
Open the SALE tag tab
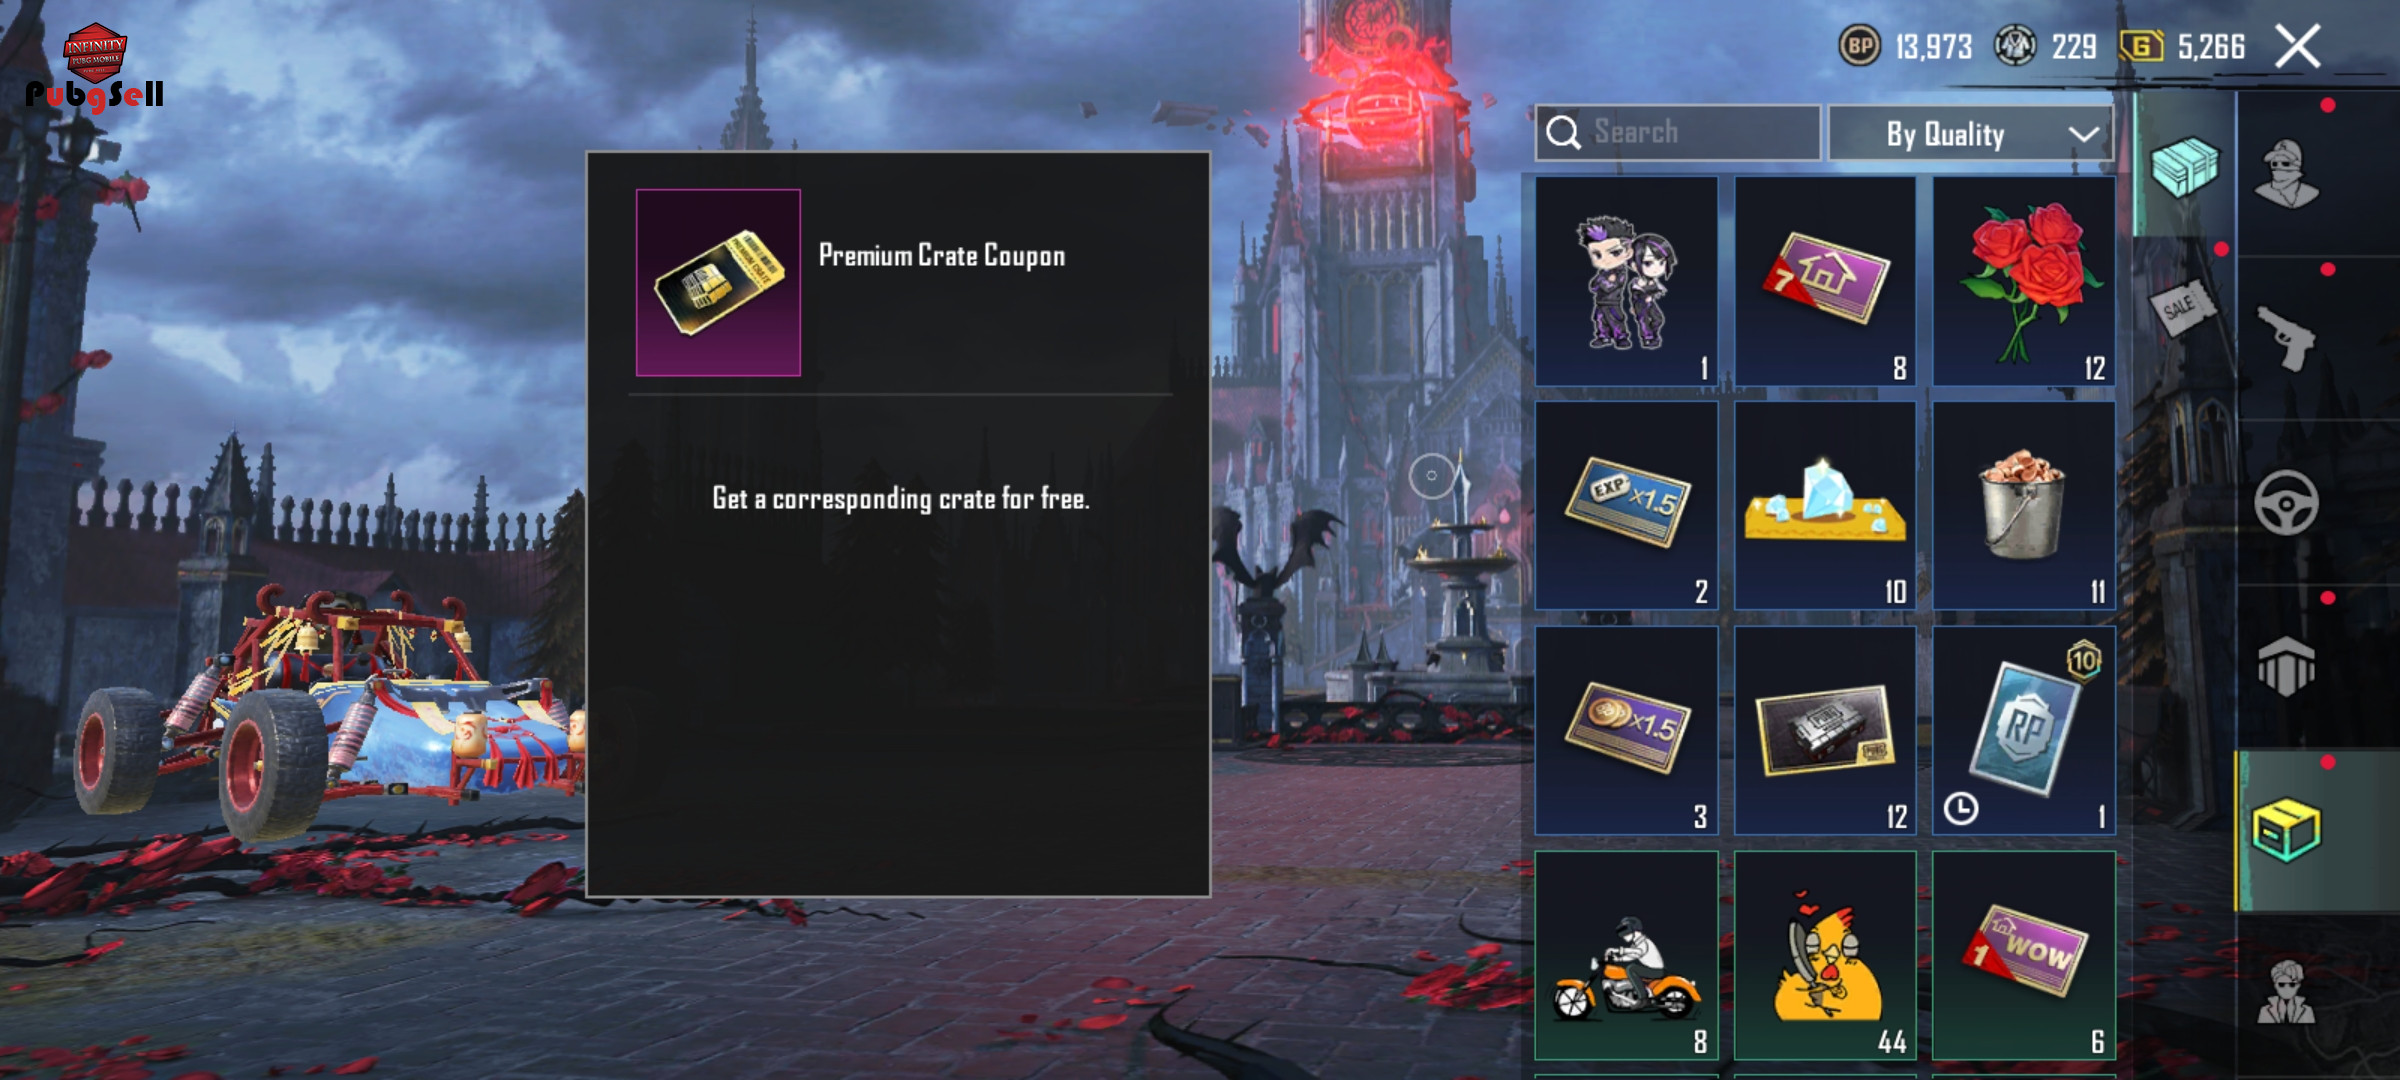click(2183, 306)
